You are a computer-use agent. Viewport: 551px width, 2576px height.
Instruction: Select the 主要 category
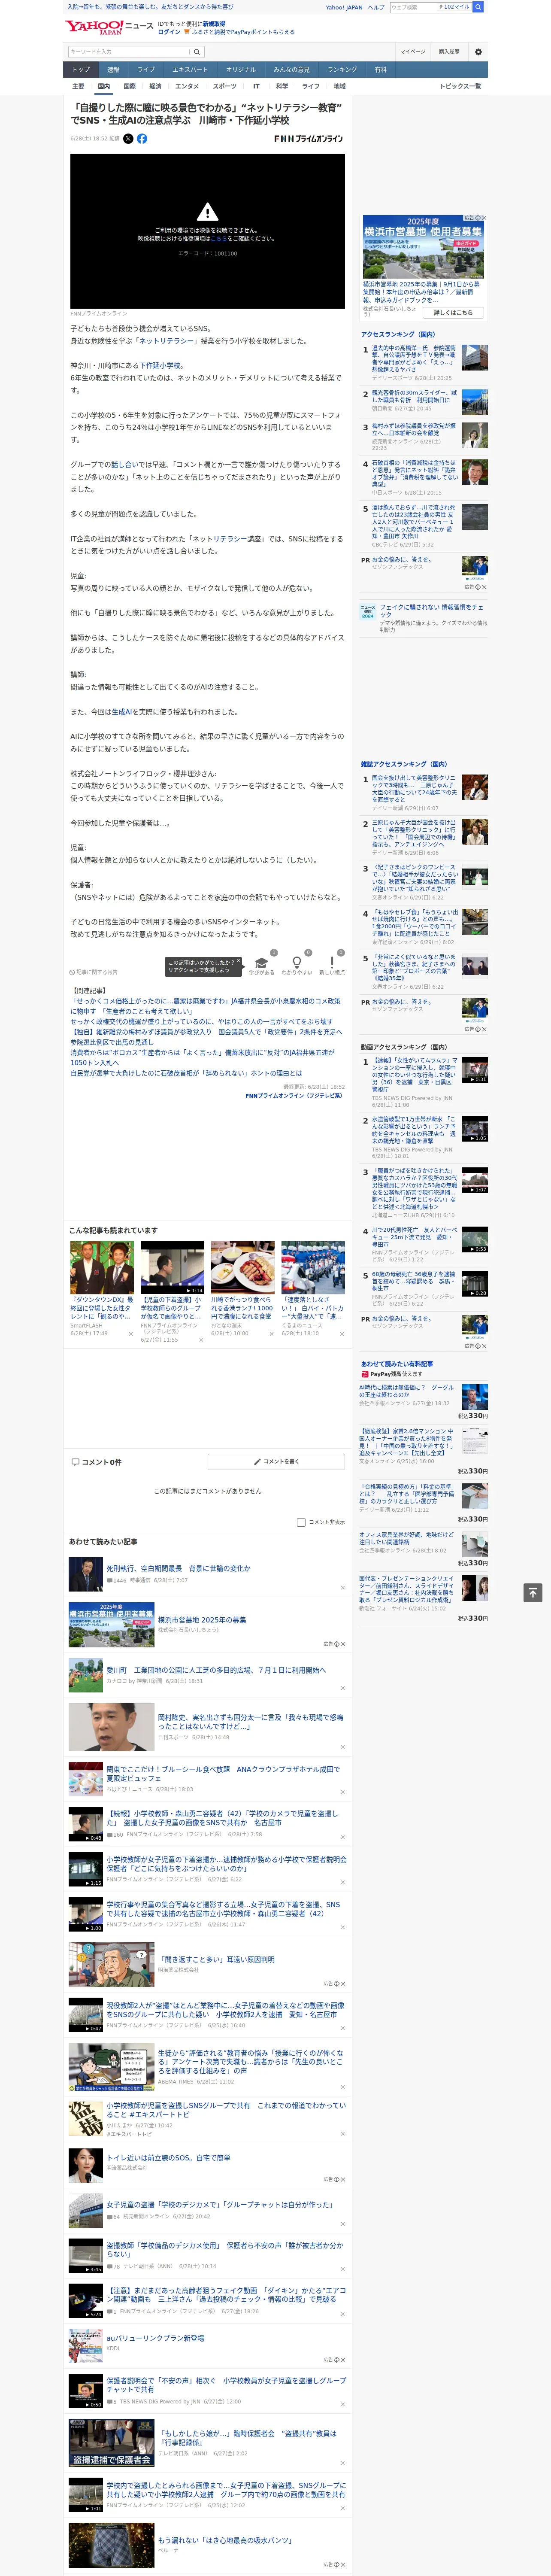(78, 86)
